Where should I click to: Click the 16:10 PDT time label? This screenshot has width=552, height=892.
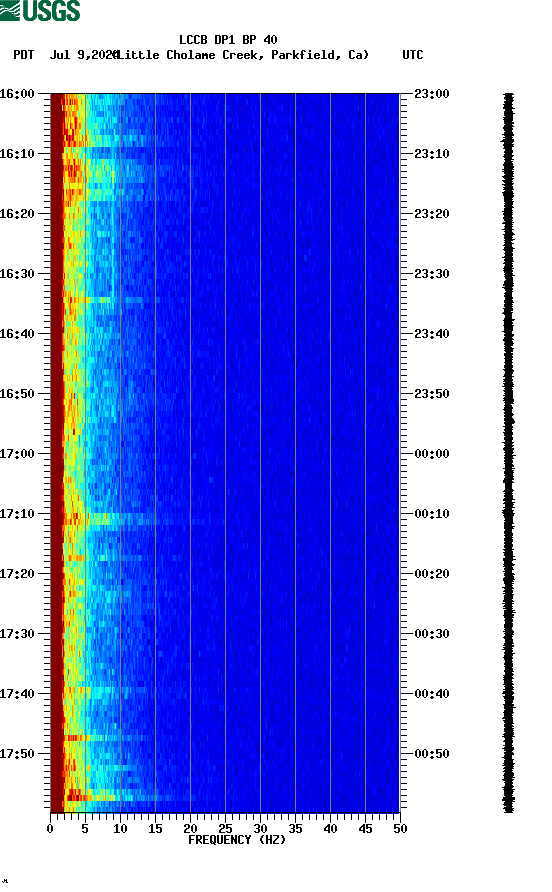[17, 154]
